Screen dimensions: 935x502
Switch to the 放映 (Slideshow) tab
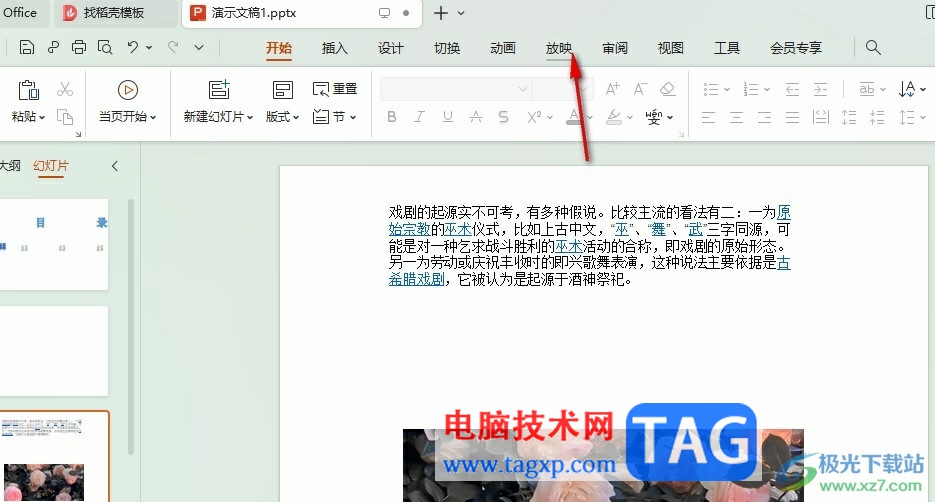[559, 48]
